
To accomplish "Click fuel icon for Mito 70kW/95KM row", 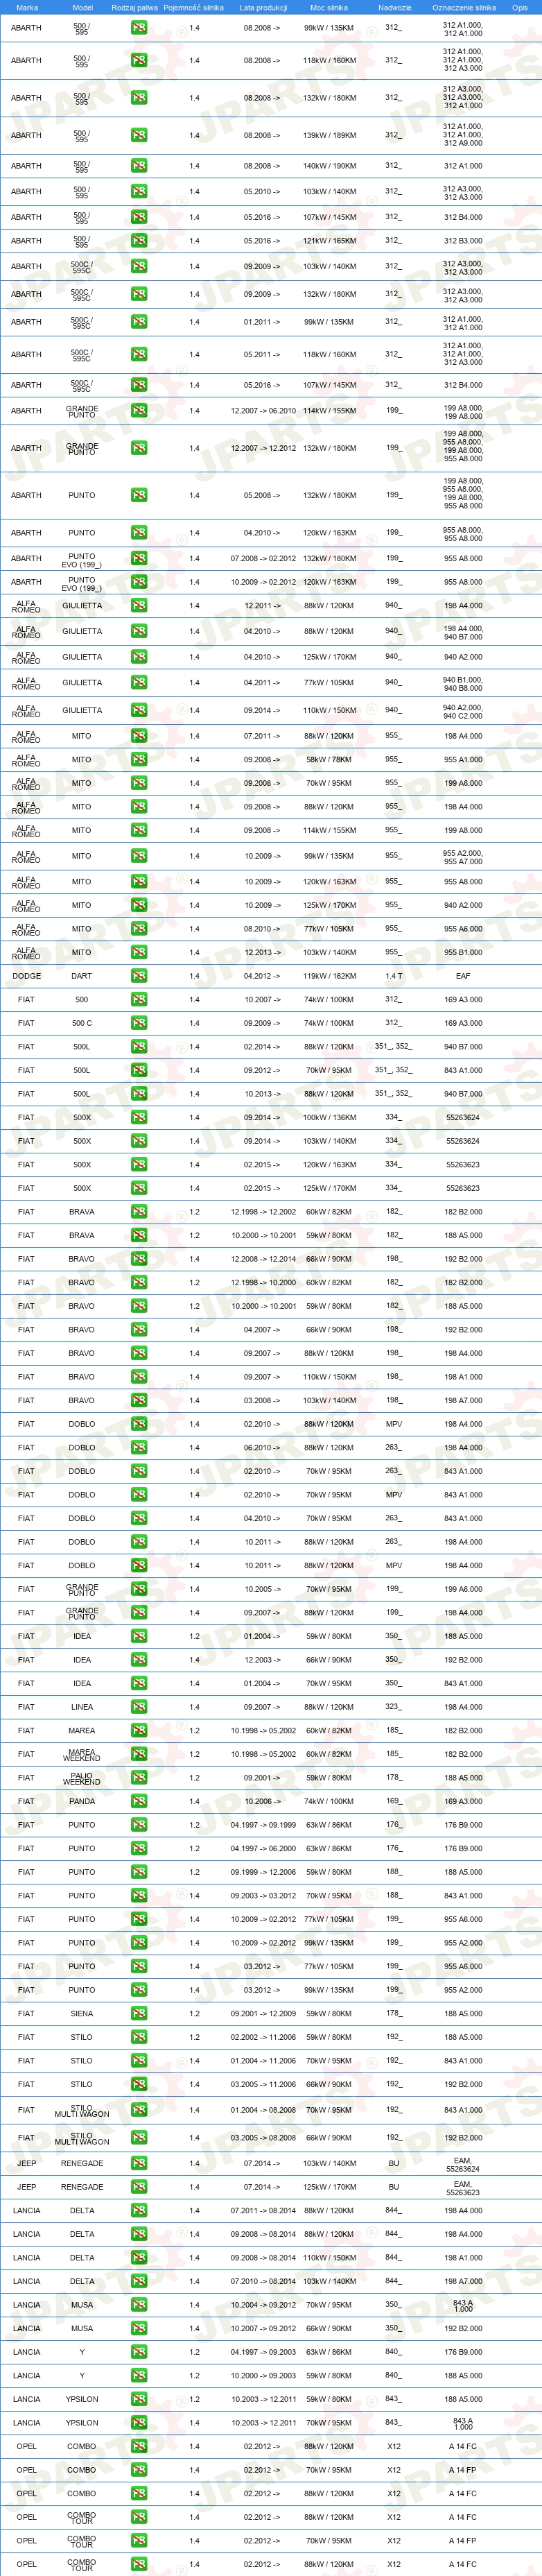I will pos(139,783).
